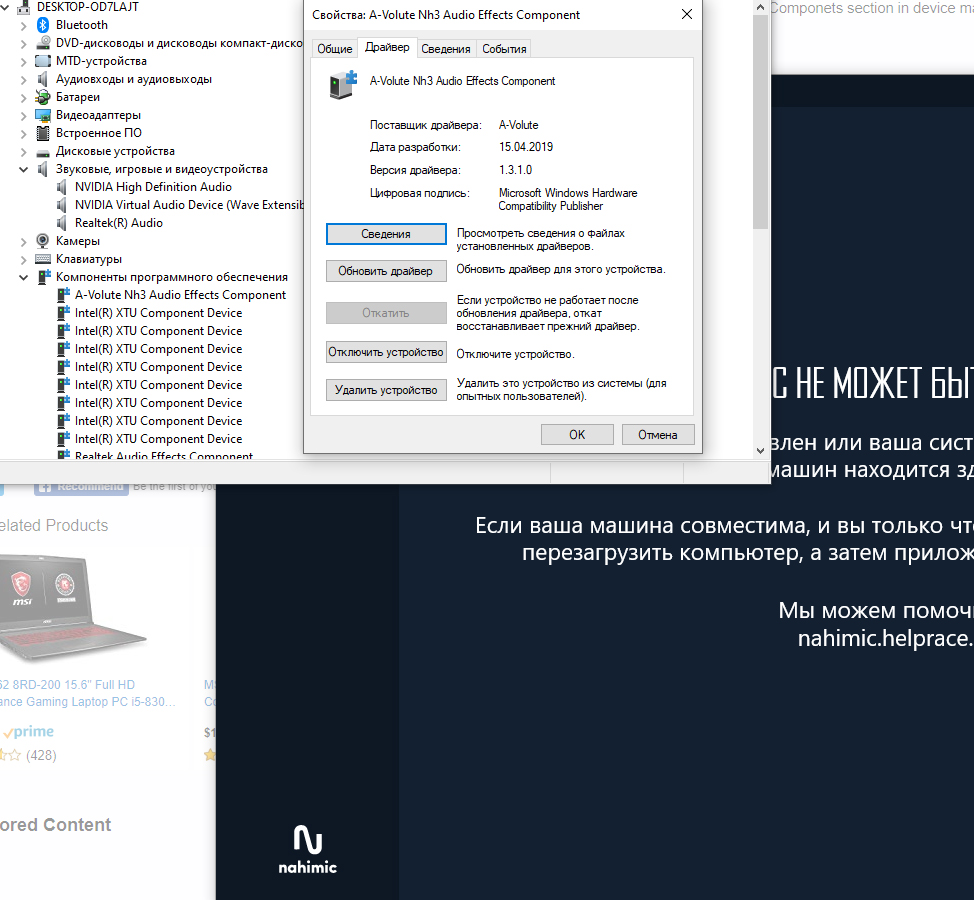Image resolution: width=974 pixels, height=900 pixels.
Task: Click driver version value 1.3.1.0
Action: point(516,170)
